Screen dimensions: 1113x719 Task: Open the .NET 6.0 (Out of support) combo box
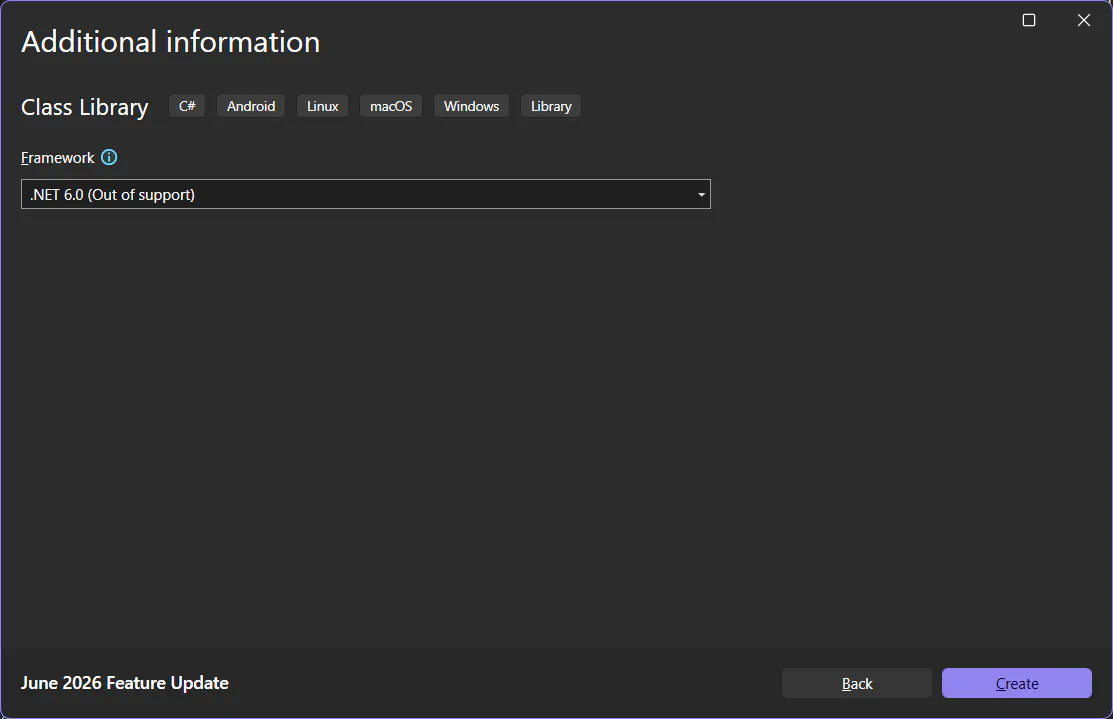[x=366, y=194]
